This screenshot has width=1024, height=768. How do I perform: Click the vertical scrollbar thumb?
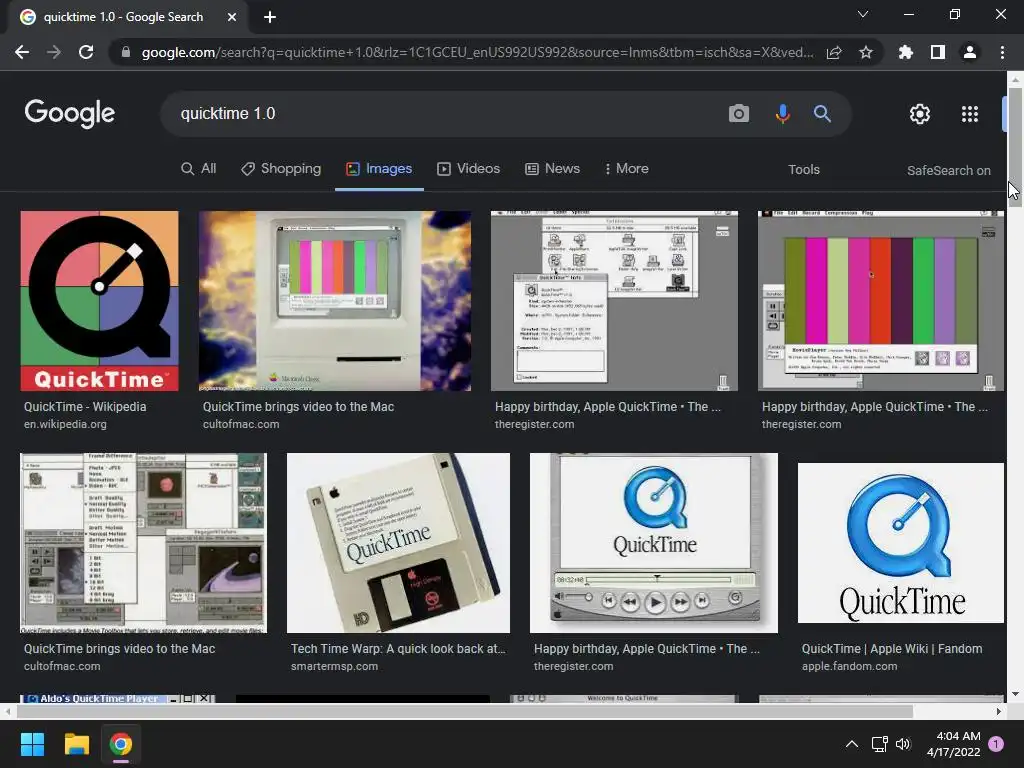[x=1015, y=147]
